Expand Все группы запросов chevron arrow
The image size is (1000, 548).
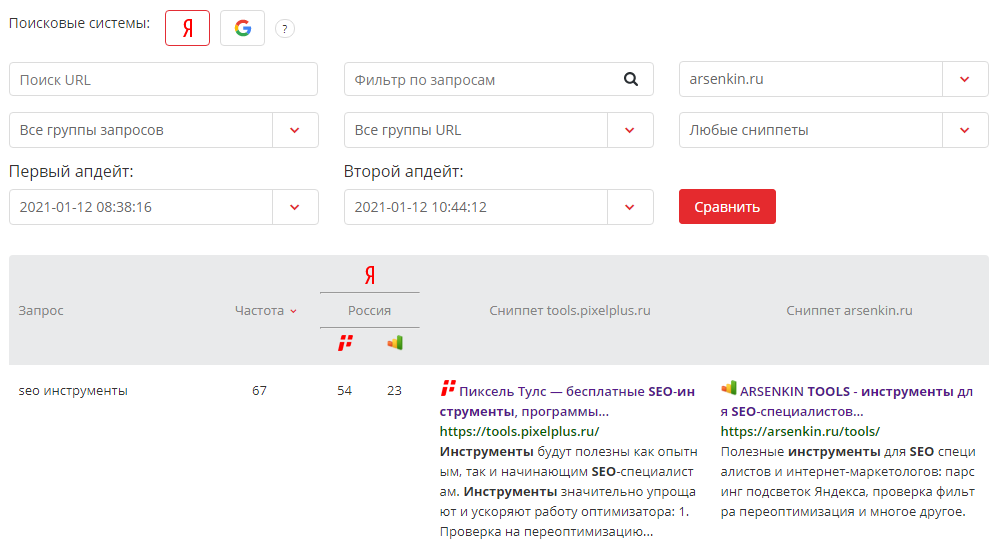pyautogui.click(x=295, y=130)
